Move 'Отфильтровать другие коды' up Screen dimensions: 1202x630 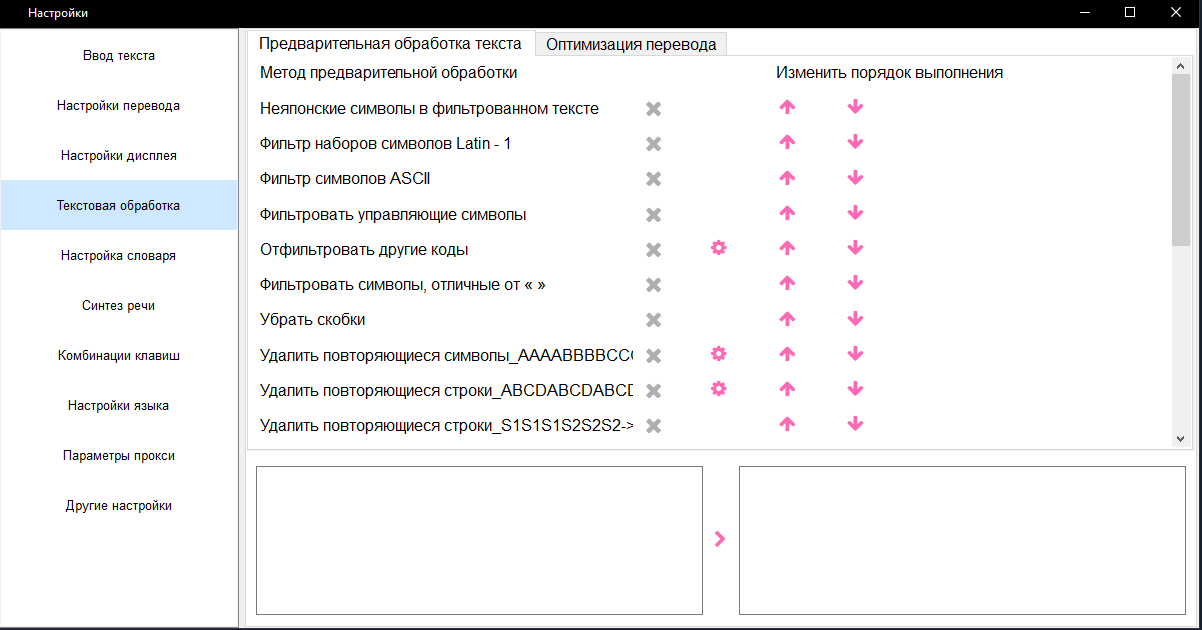pyautogui.click(x=787, y=248)
